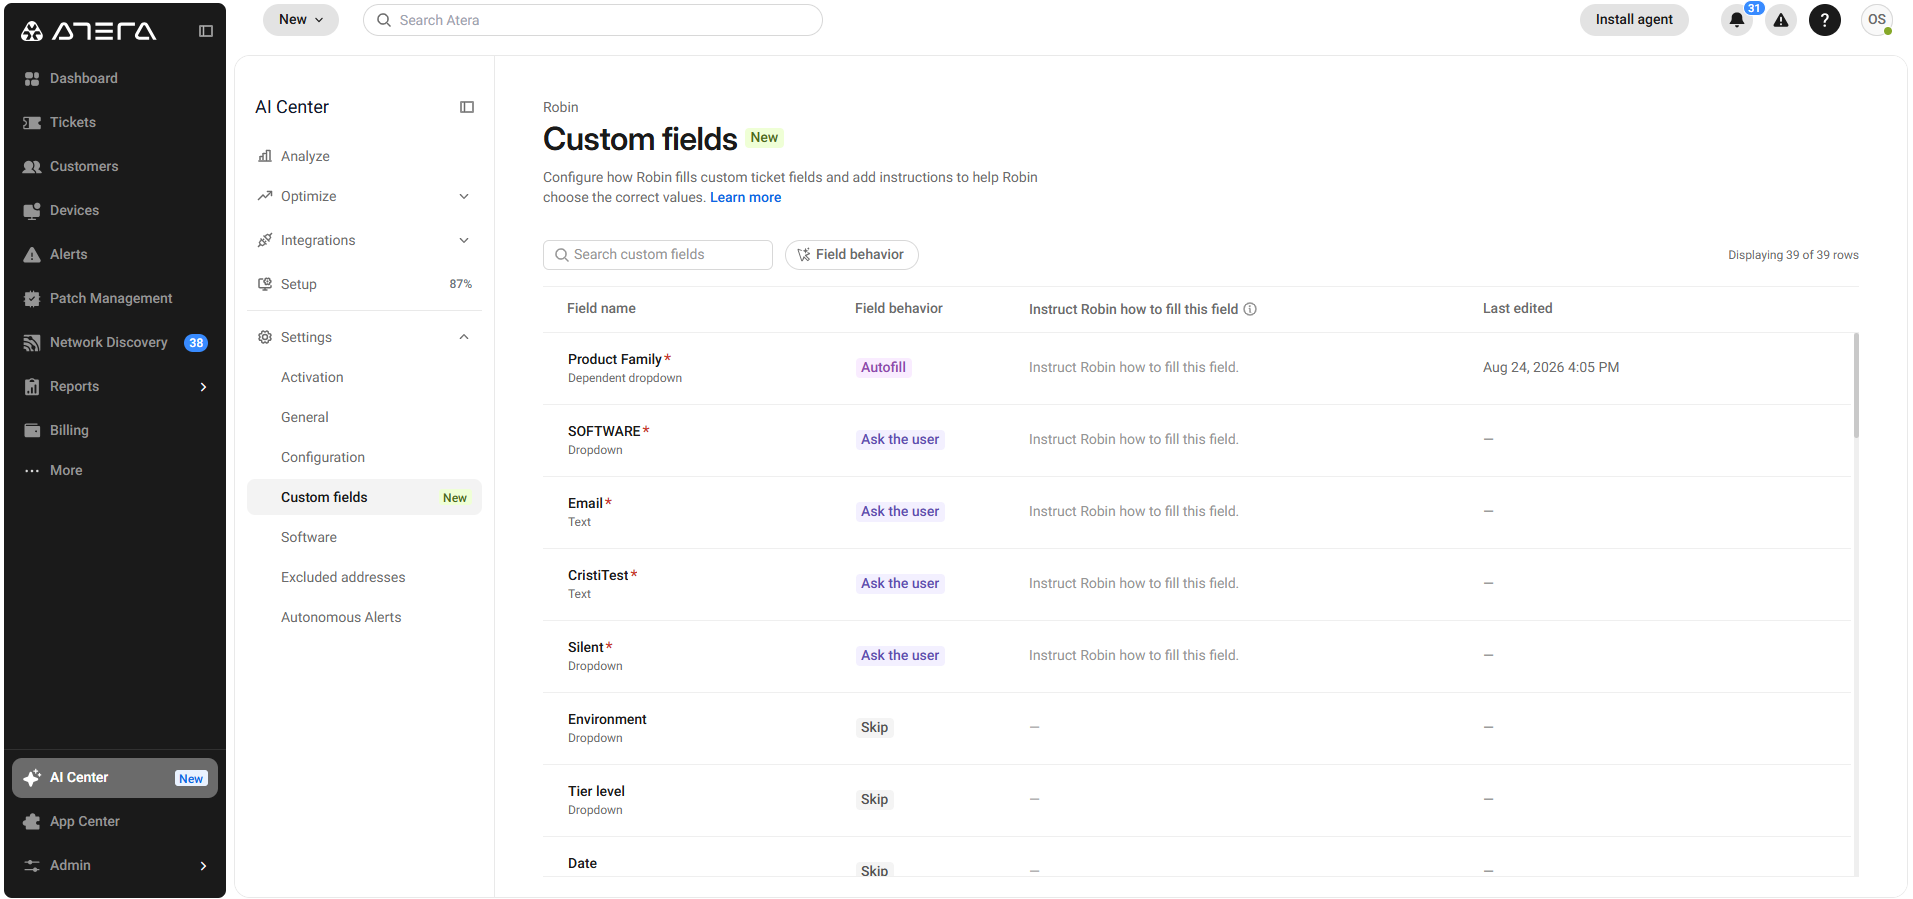Edit instruction for Email field
Viewport: 1913px width, 899px height.
coord(1133,511)
